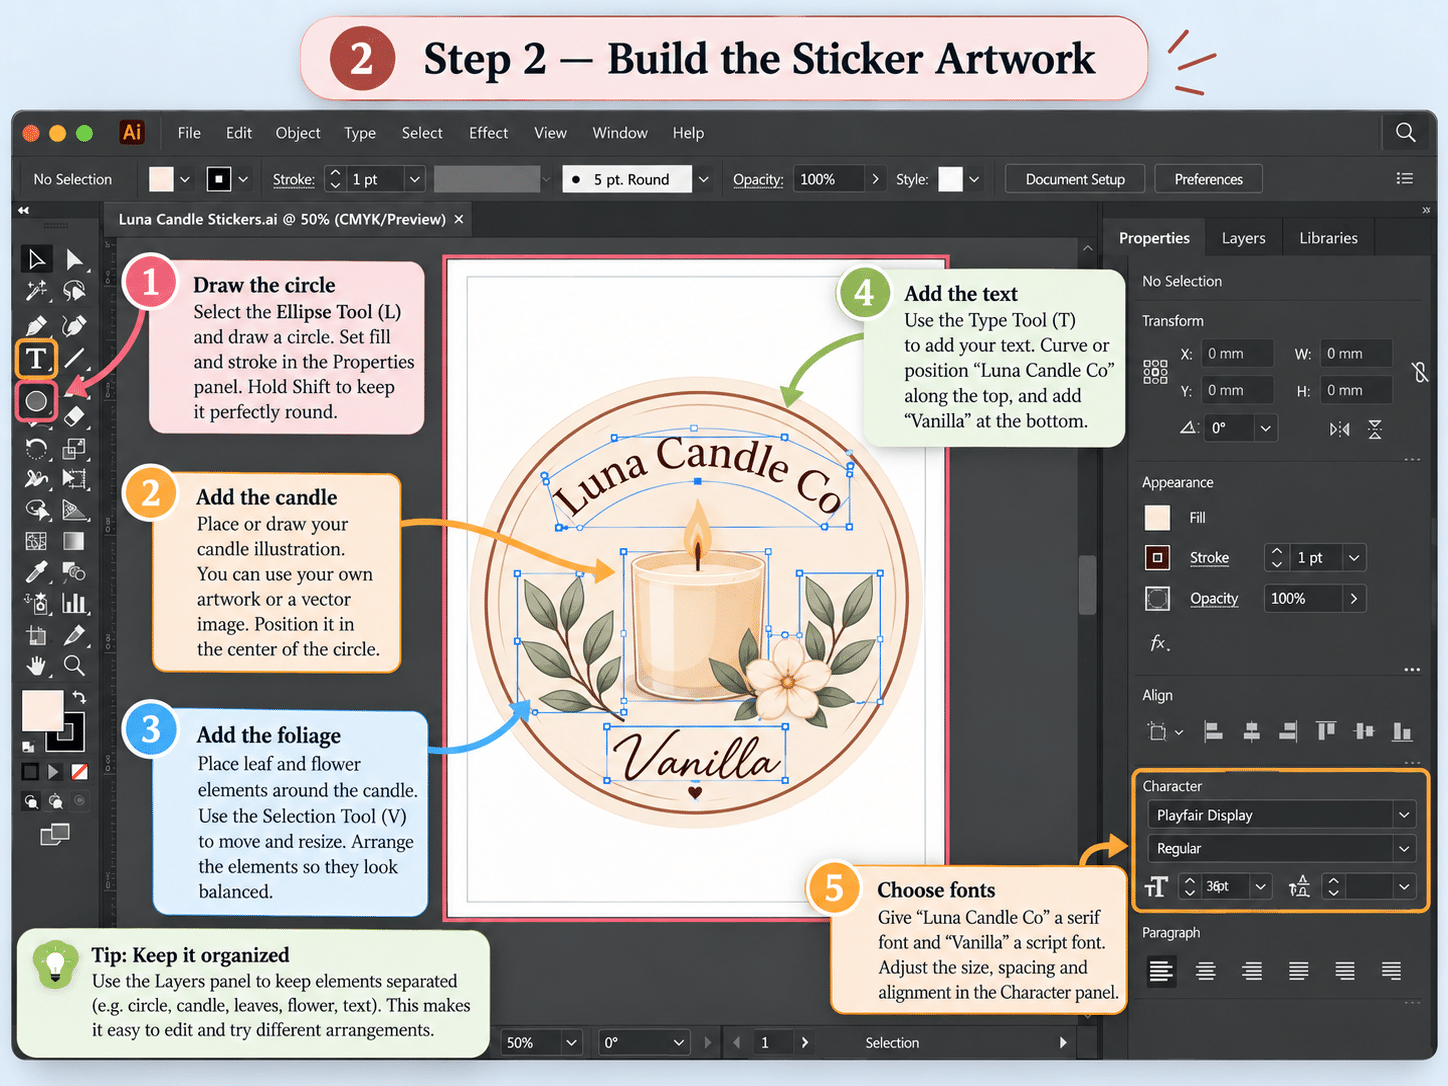Open the Effect menu
This screenshot has height=1086, width=1448.
[x=488, y=132]
